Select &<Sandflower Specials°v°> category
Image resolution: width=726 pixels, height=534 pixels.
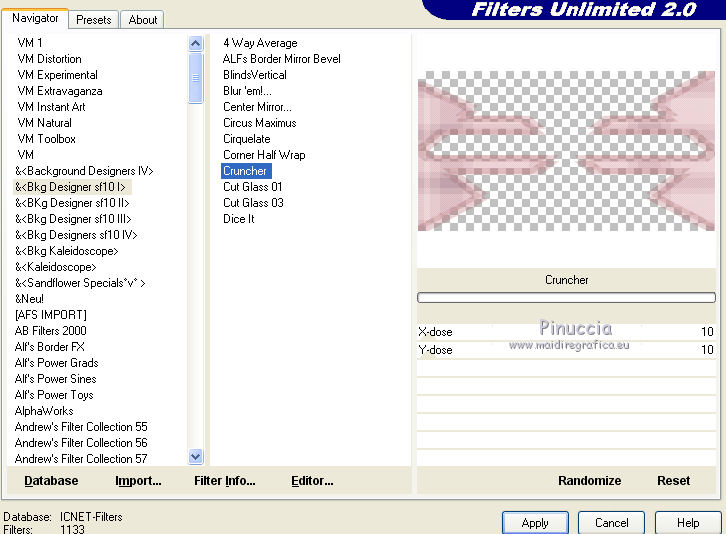(x=80, y=283)
